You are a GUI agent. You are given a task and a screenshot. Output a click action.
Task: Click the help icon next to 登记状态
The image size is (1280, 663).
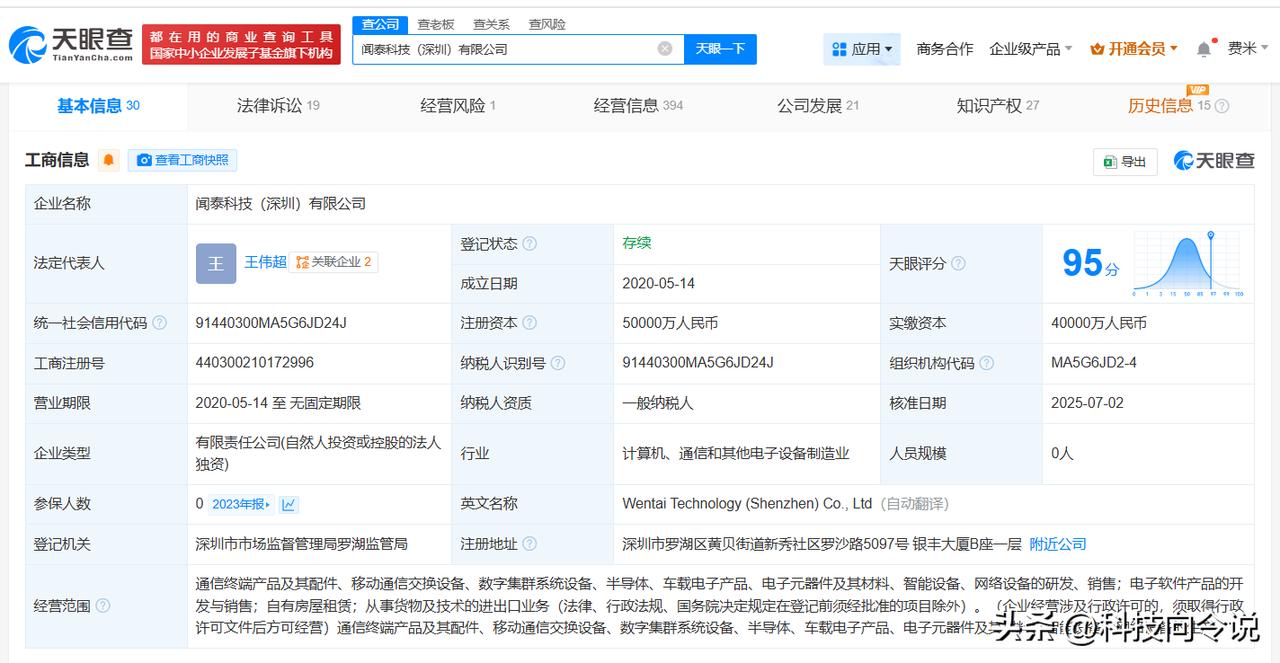(530, 244)
